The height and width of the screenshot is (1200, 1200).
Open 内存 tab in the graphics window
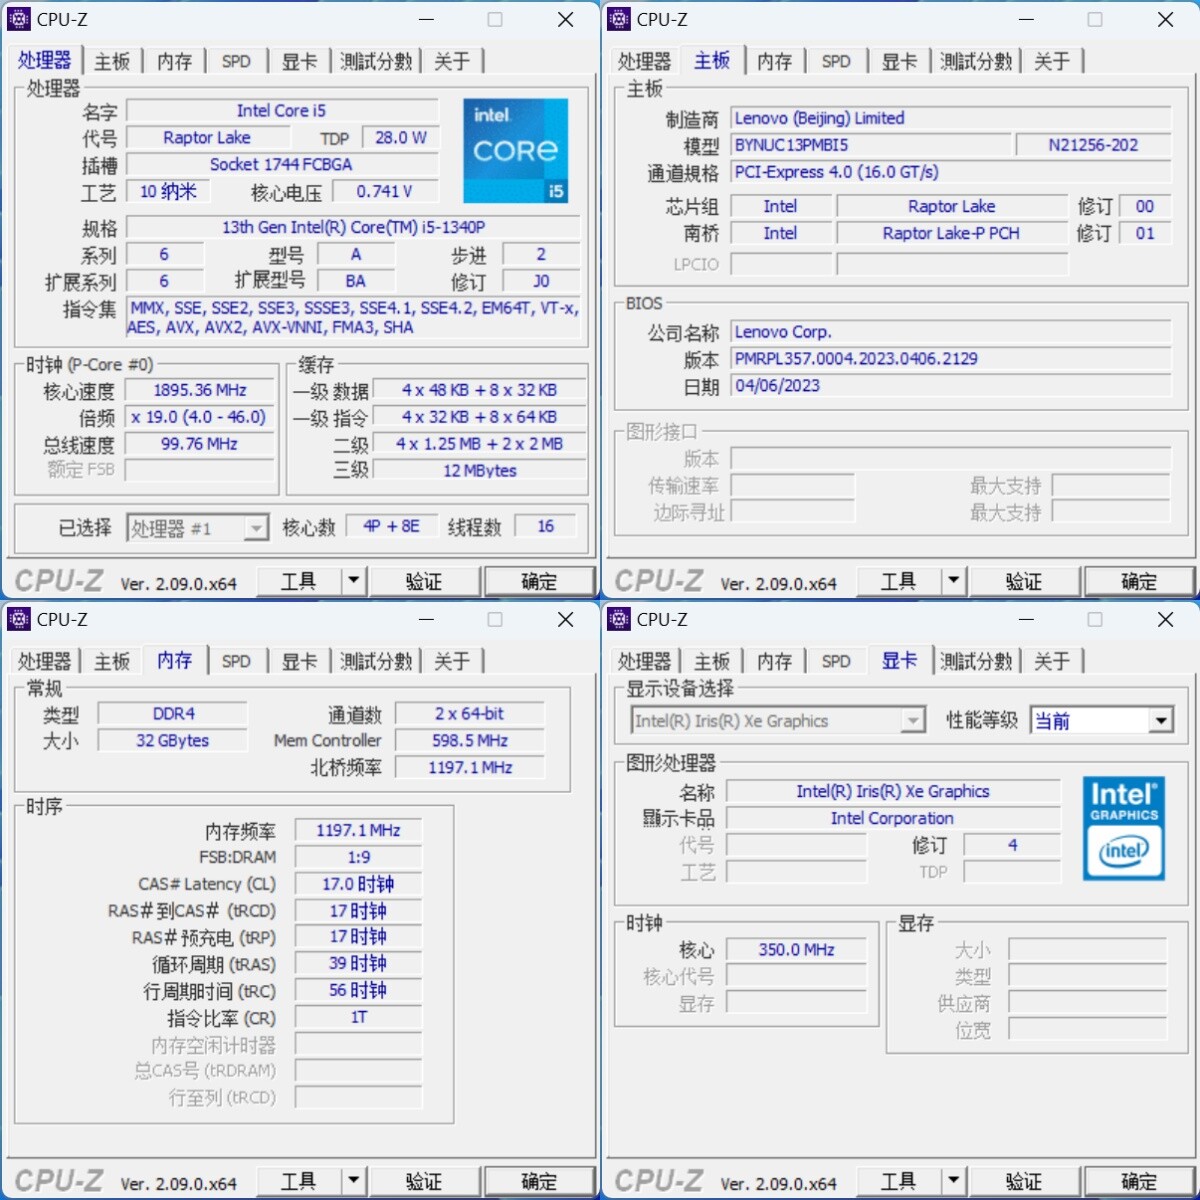[774, 662]
